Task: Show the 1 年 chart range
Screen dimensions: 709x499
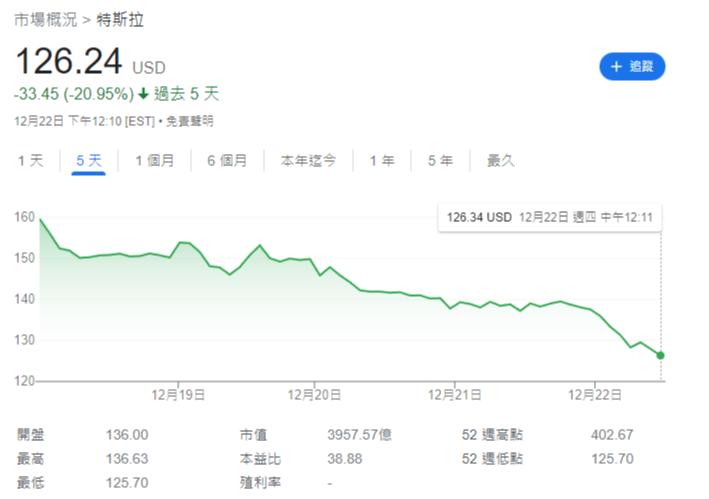Action: [381, 160]
